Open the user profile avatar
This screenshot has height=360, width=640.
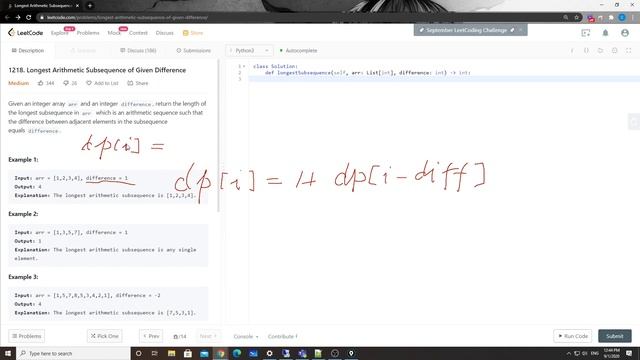click(x=625, y=33)
